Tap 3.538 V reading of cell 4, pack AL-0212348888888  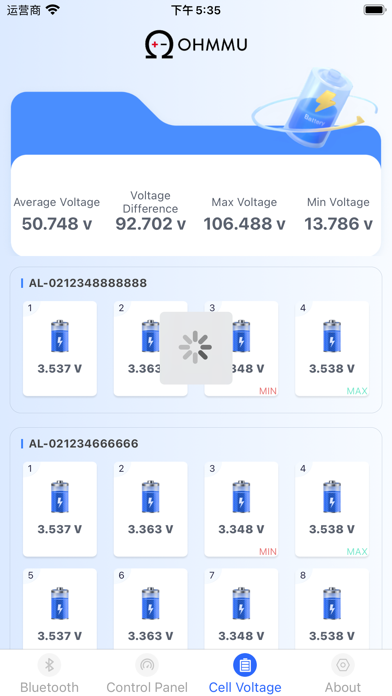[x=332, y=368]
